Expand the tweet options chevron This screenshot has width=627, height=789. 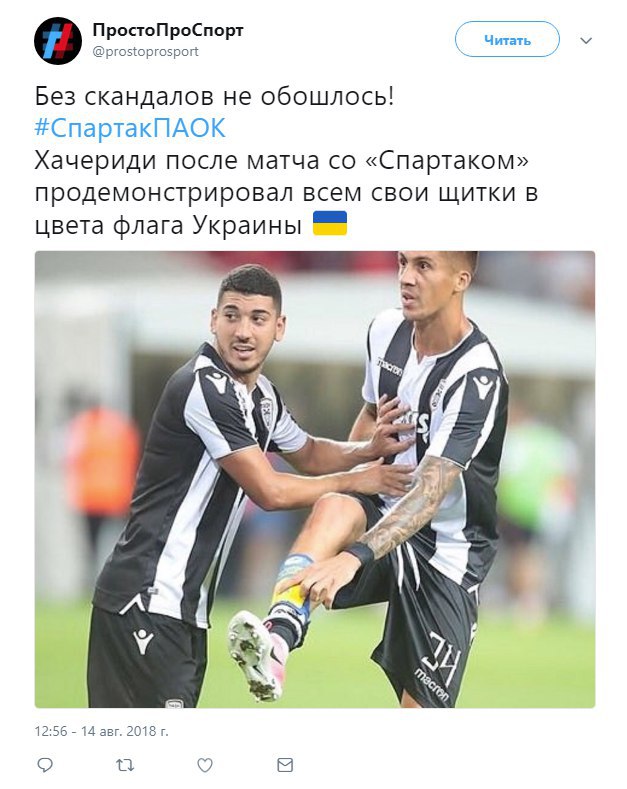click(586, 40)
